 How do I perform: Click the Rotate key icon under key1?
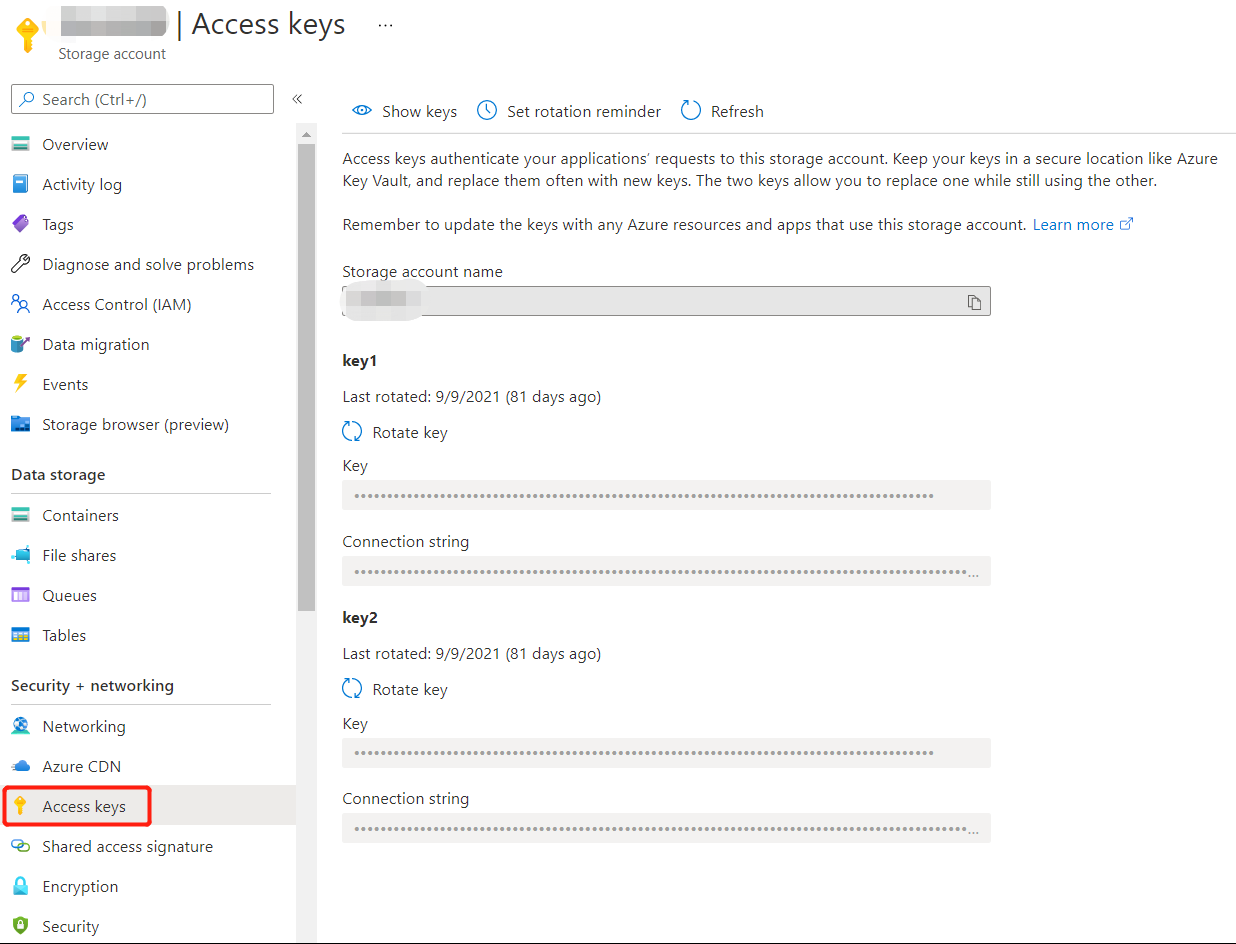[352, 432]
